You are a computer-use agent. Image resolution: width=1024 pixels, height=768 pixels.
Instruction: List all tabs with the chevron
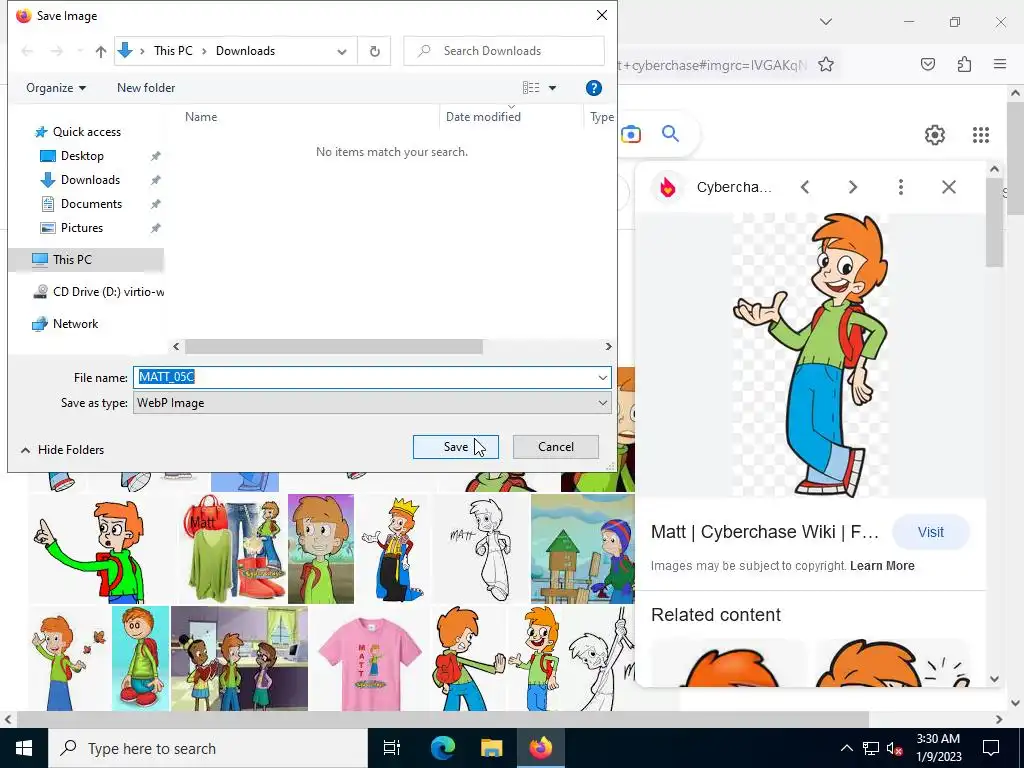pyautogui.click(x=826, y=22)
